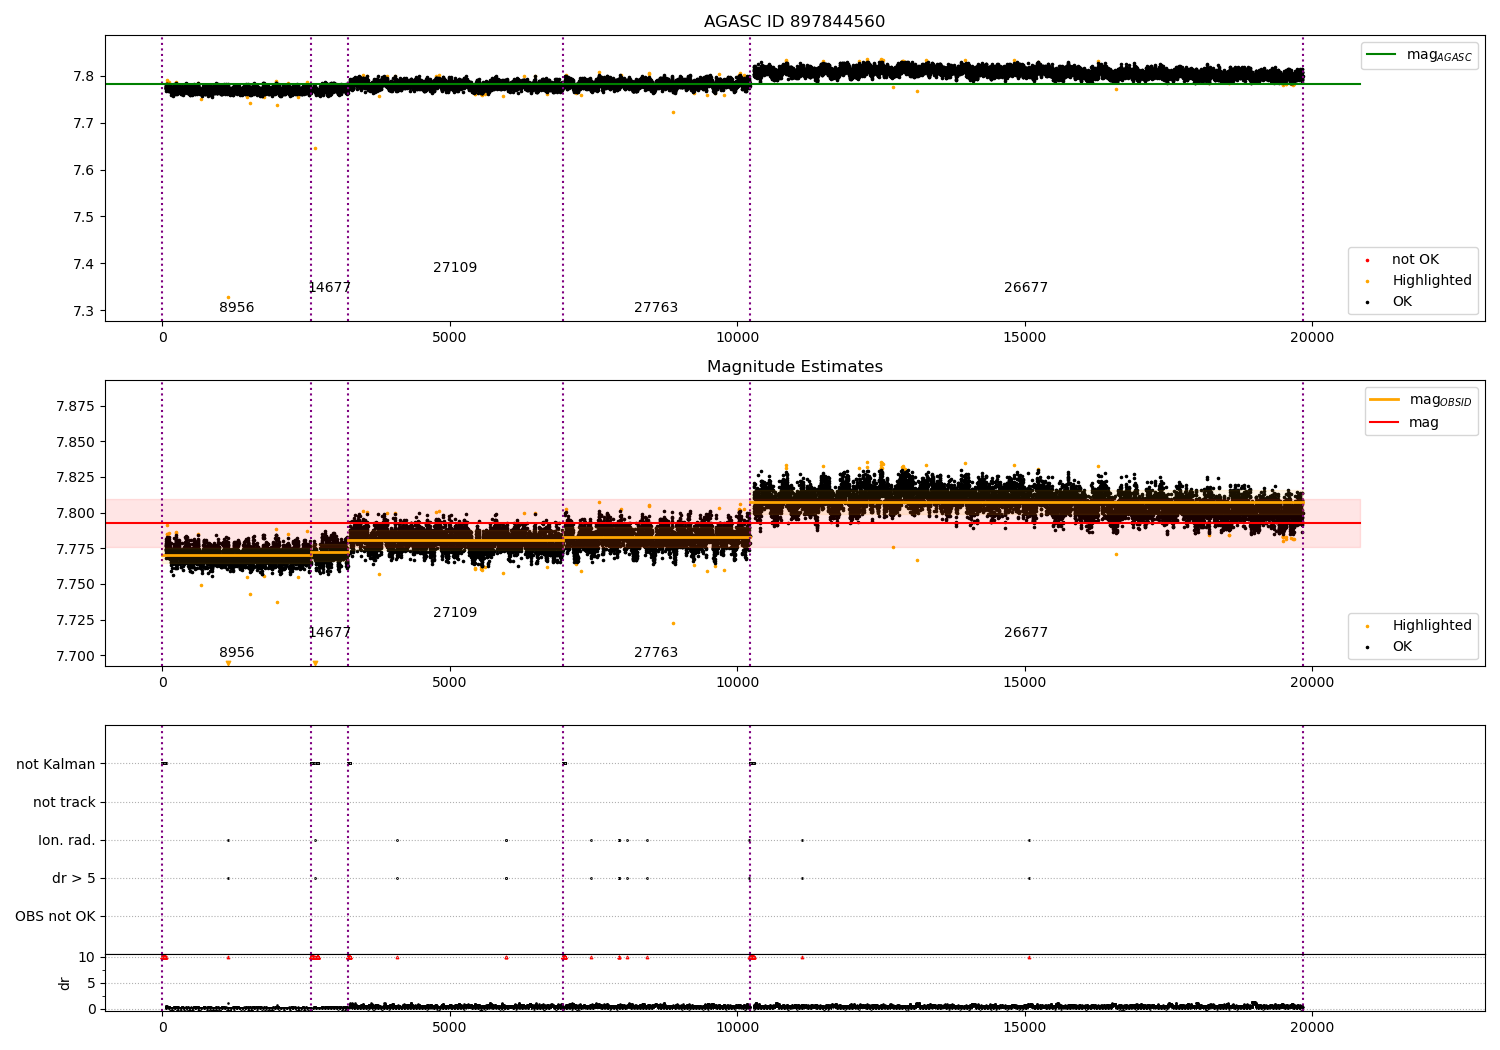This screenshot has width=1500, height=1050.
Task: Click the 10 tick on the dr axis
Action: click(87, 958)
